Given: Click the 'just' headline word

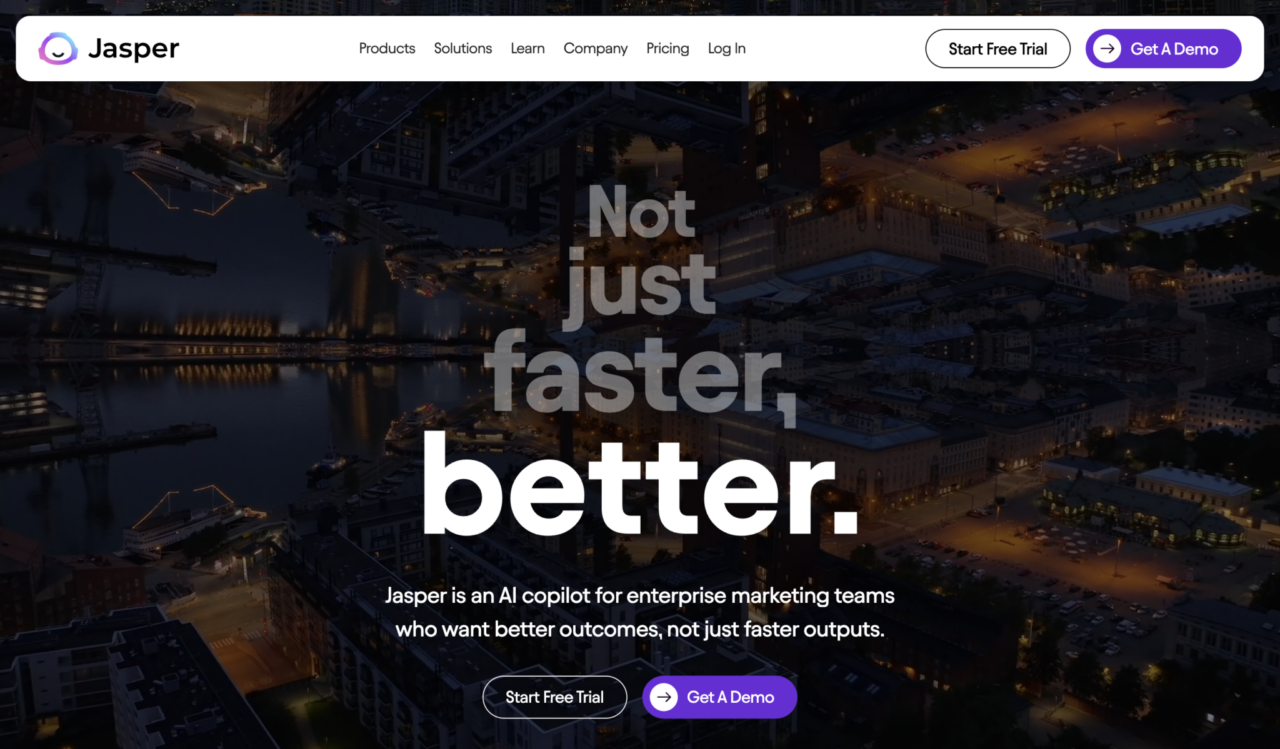Looking at the screenshot, I should 640,288.
